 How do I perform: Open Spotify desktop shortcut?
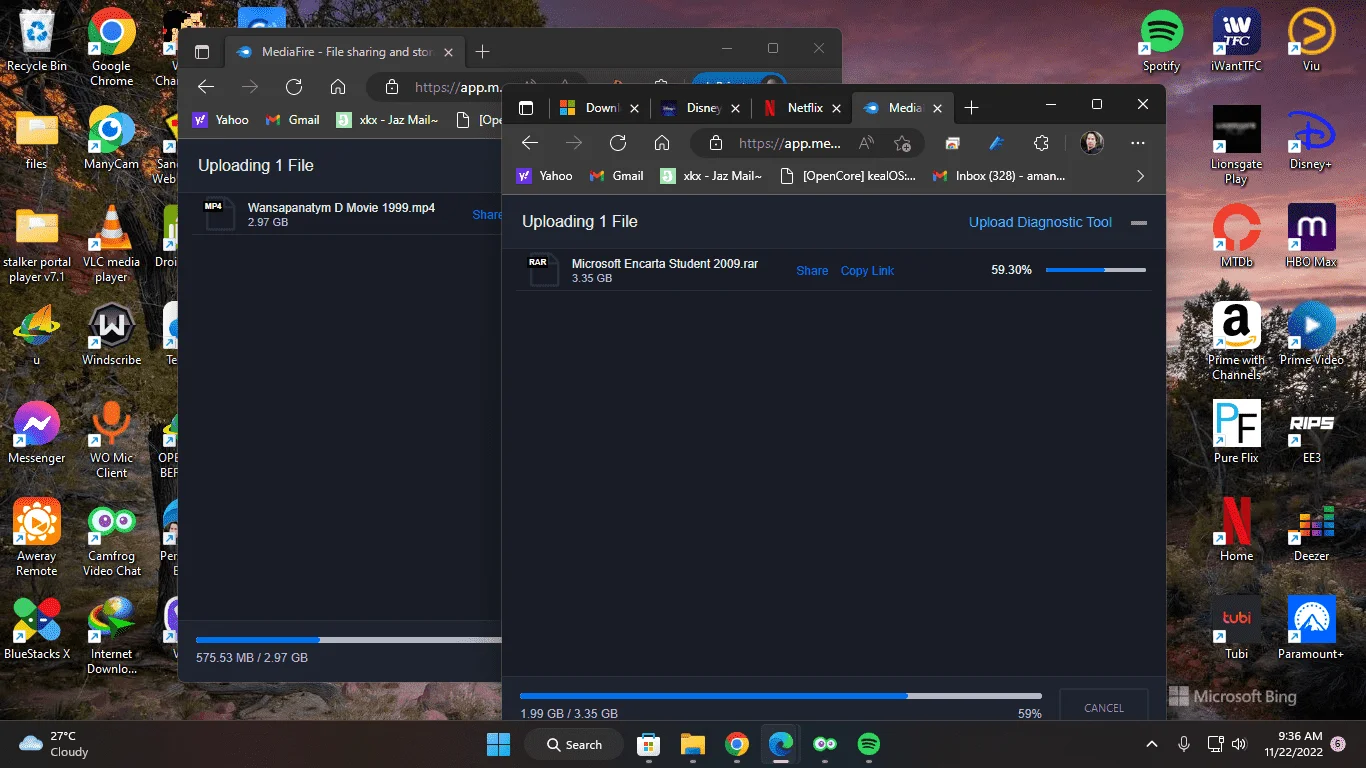point(1161,41)
